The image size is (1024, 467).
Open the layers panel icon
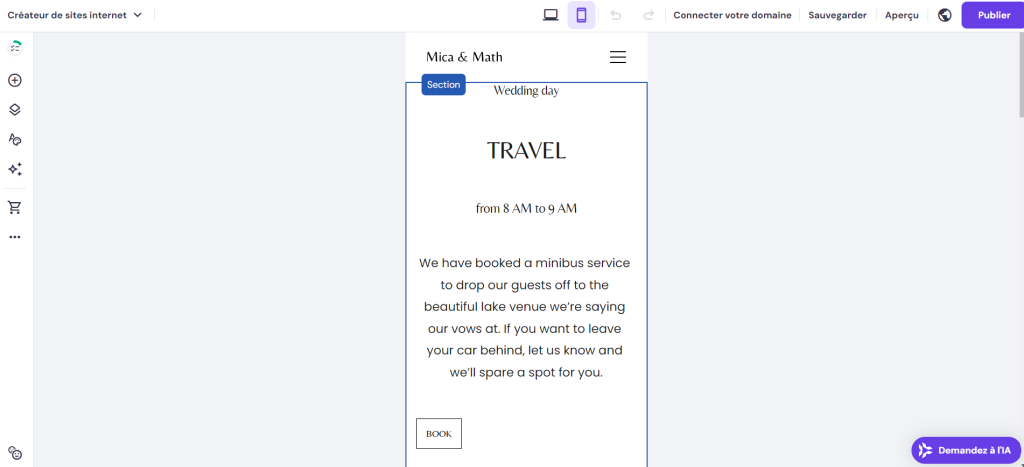pyautogui.click(x=14, y=110)
